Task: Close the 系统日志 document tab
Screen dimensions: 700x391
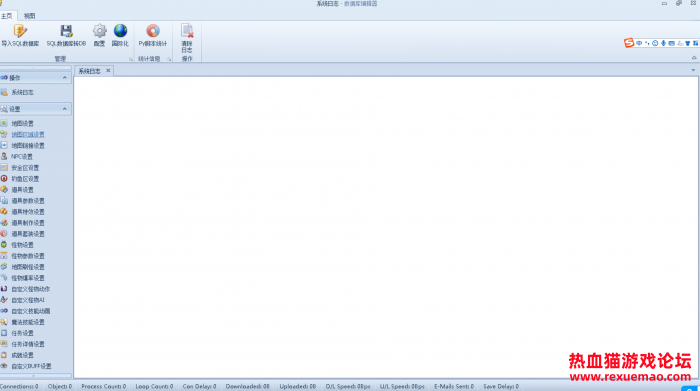Action: pos(108,71)
